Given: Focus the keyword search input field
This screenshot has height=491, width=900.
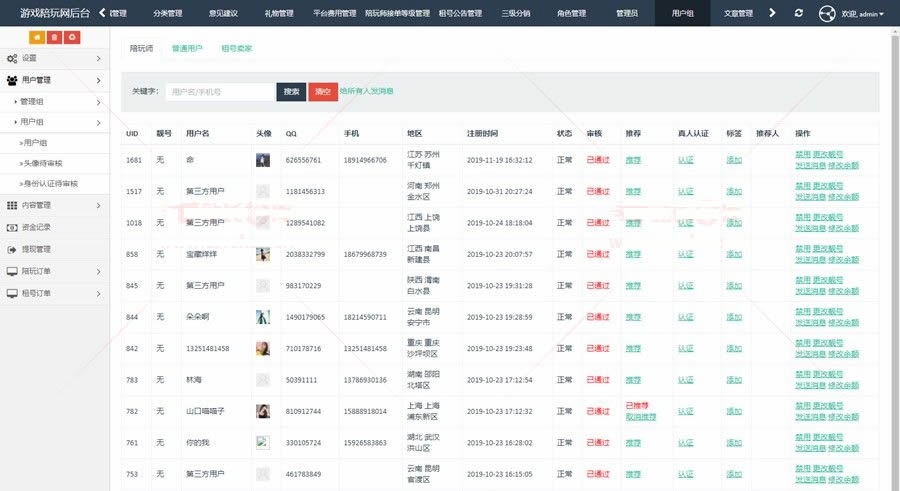Looking at the screenshot, I should 220,91.
